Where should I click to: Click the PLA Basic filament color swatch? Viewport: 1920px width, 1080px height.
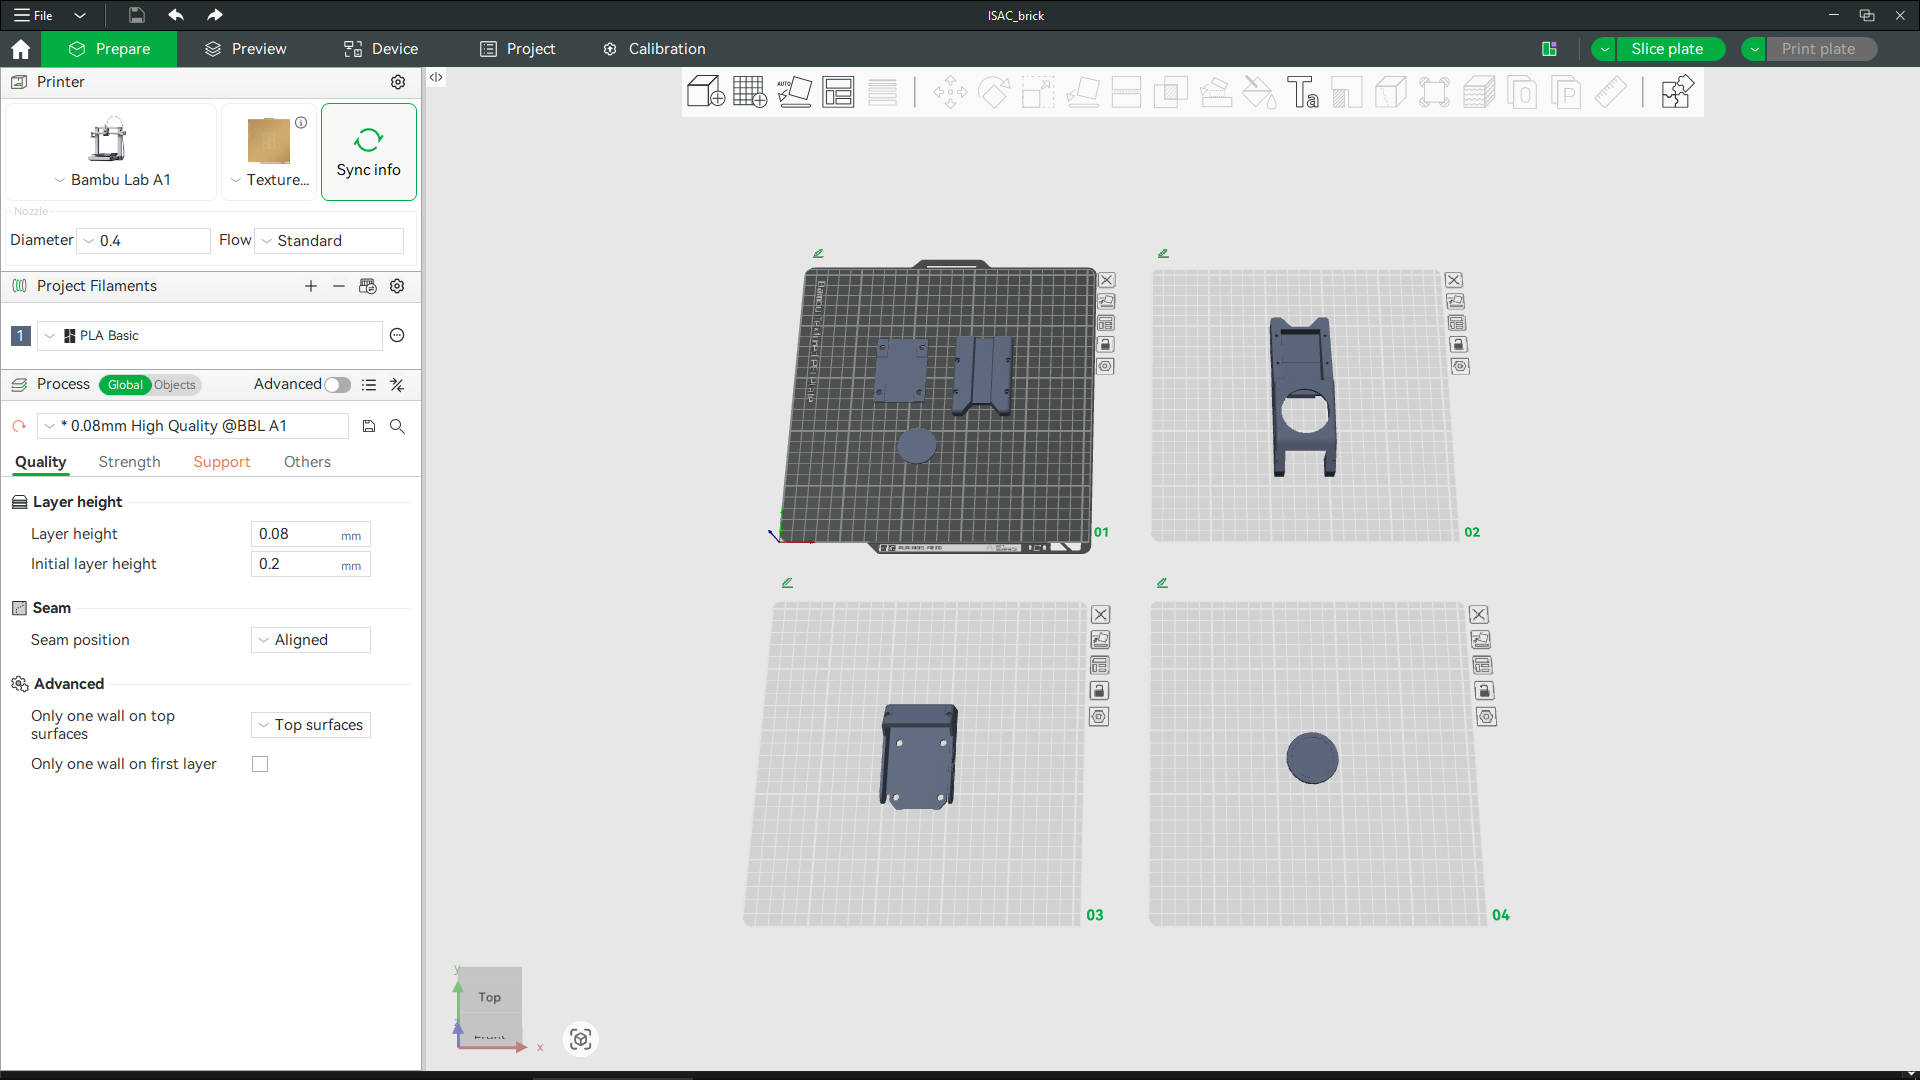point(69,336)
